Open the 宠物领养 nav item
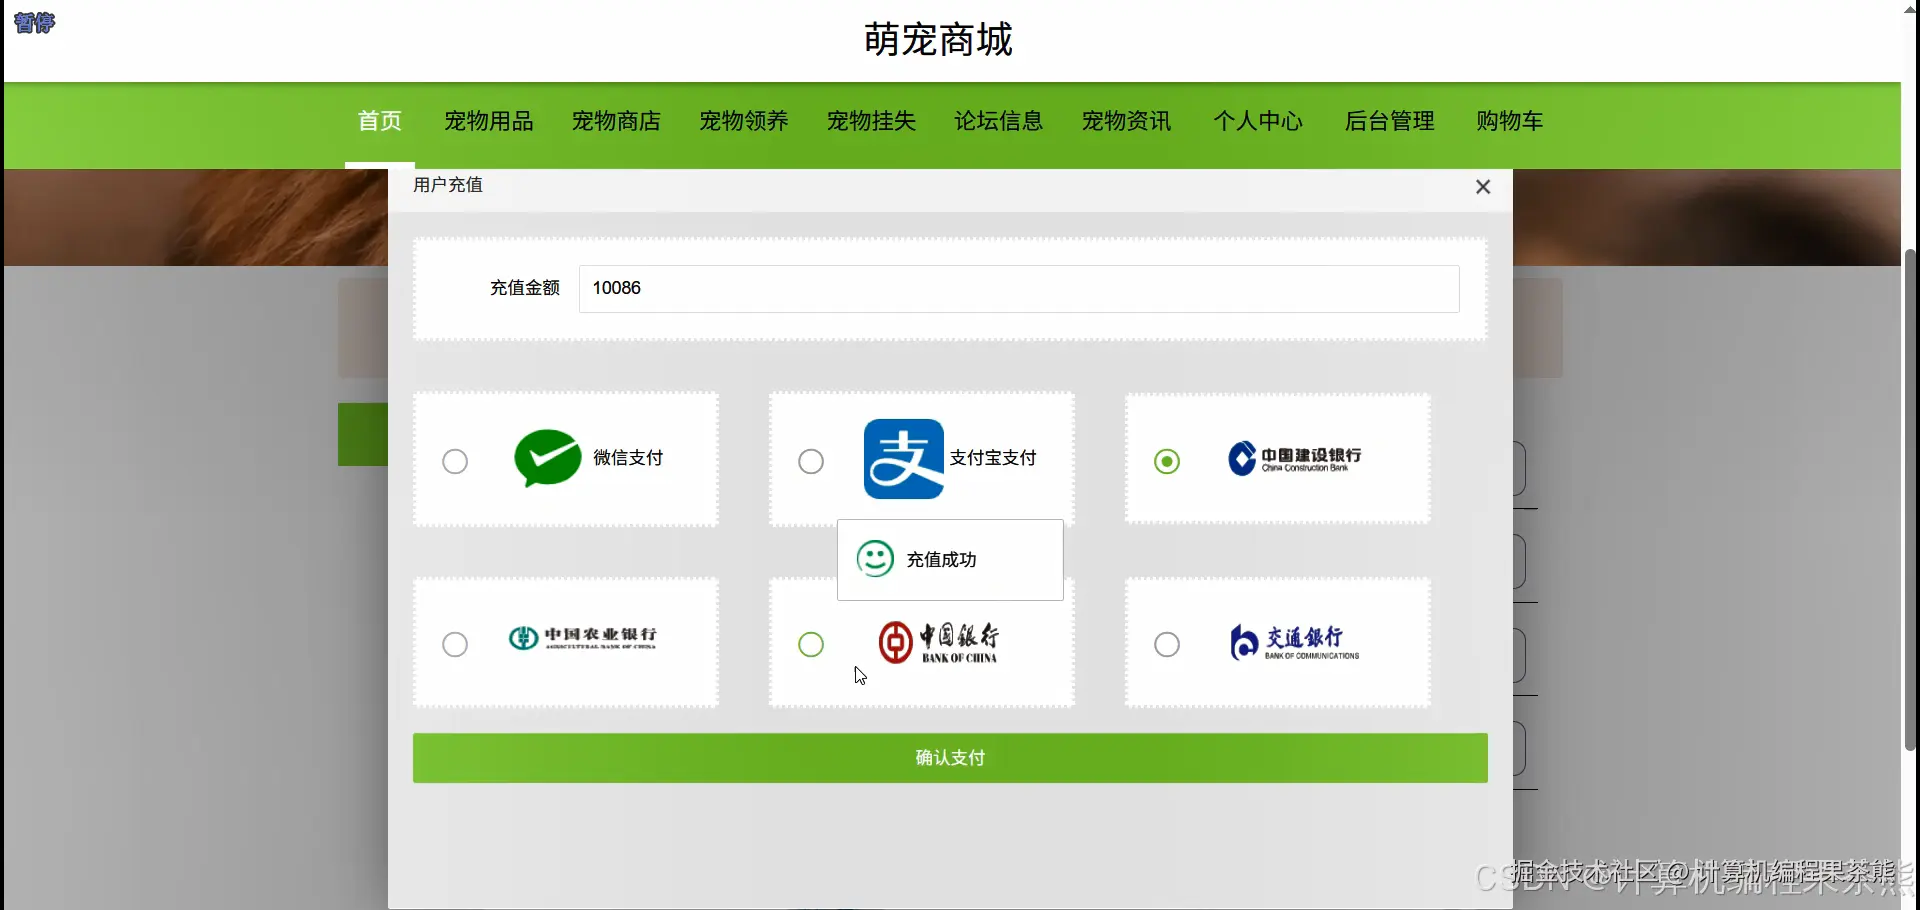This screenshot has width=1920, height=910. click(744, 121)
